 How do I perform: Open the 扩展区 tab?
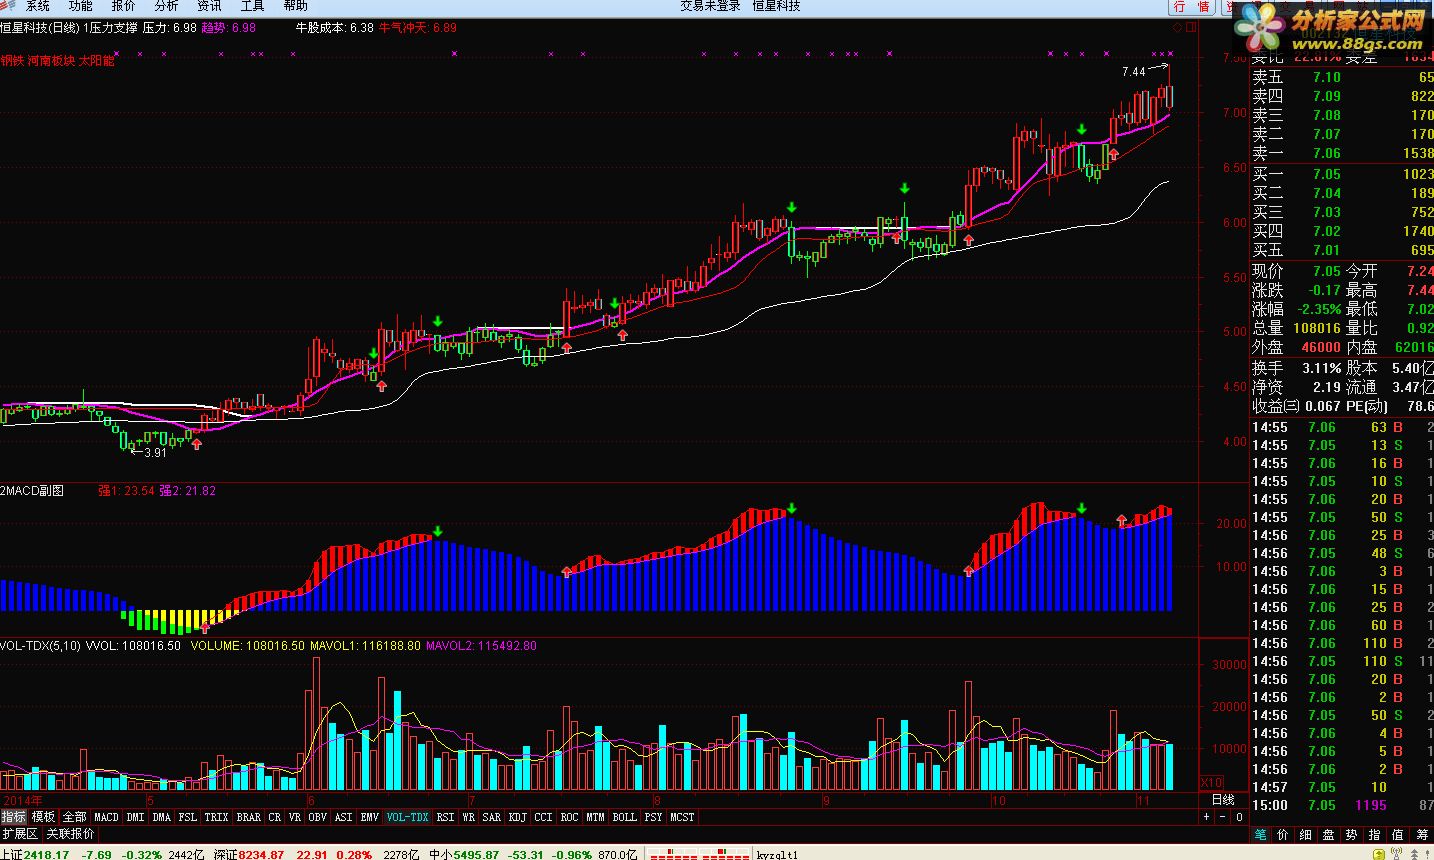tap(19, 833)
